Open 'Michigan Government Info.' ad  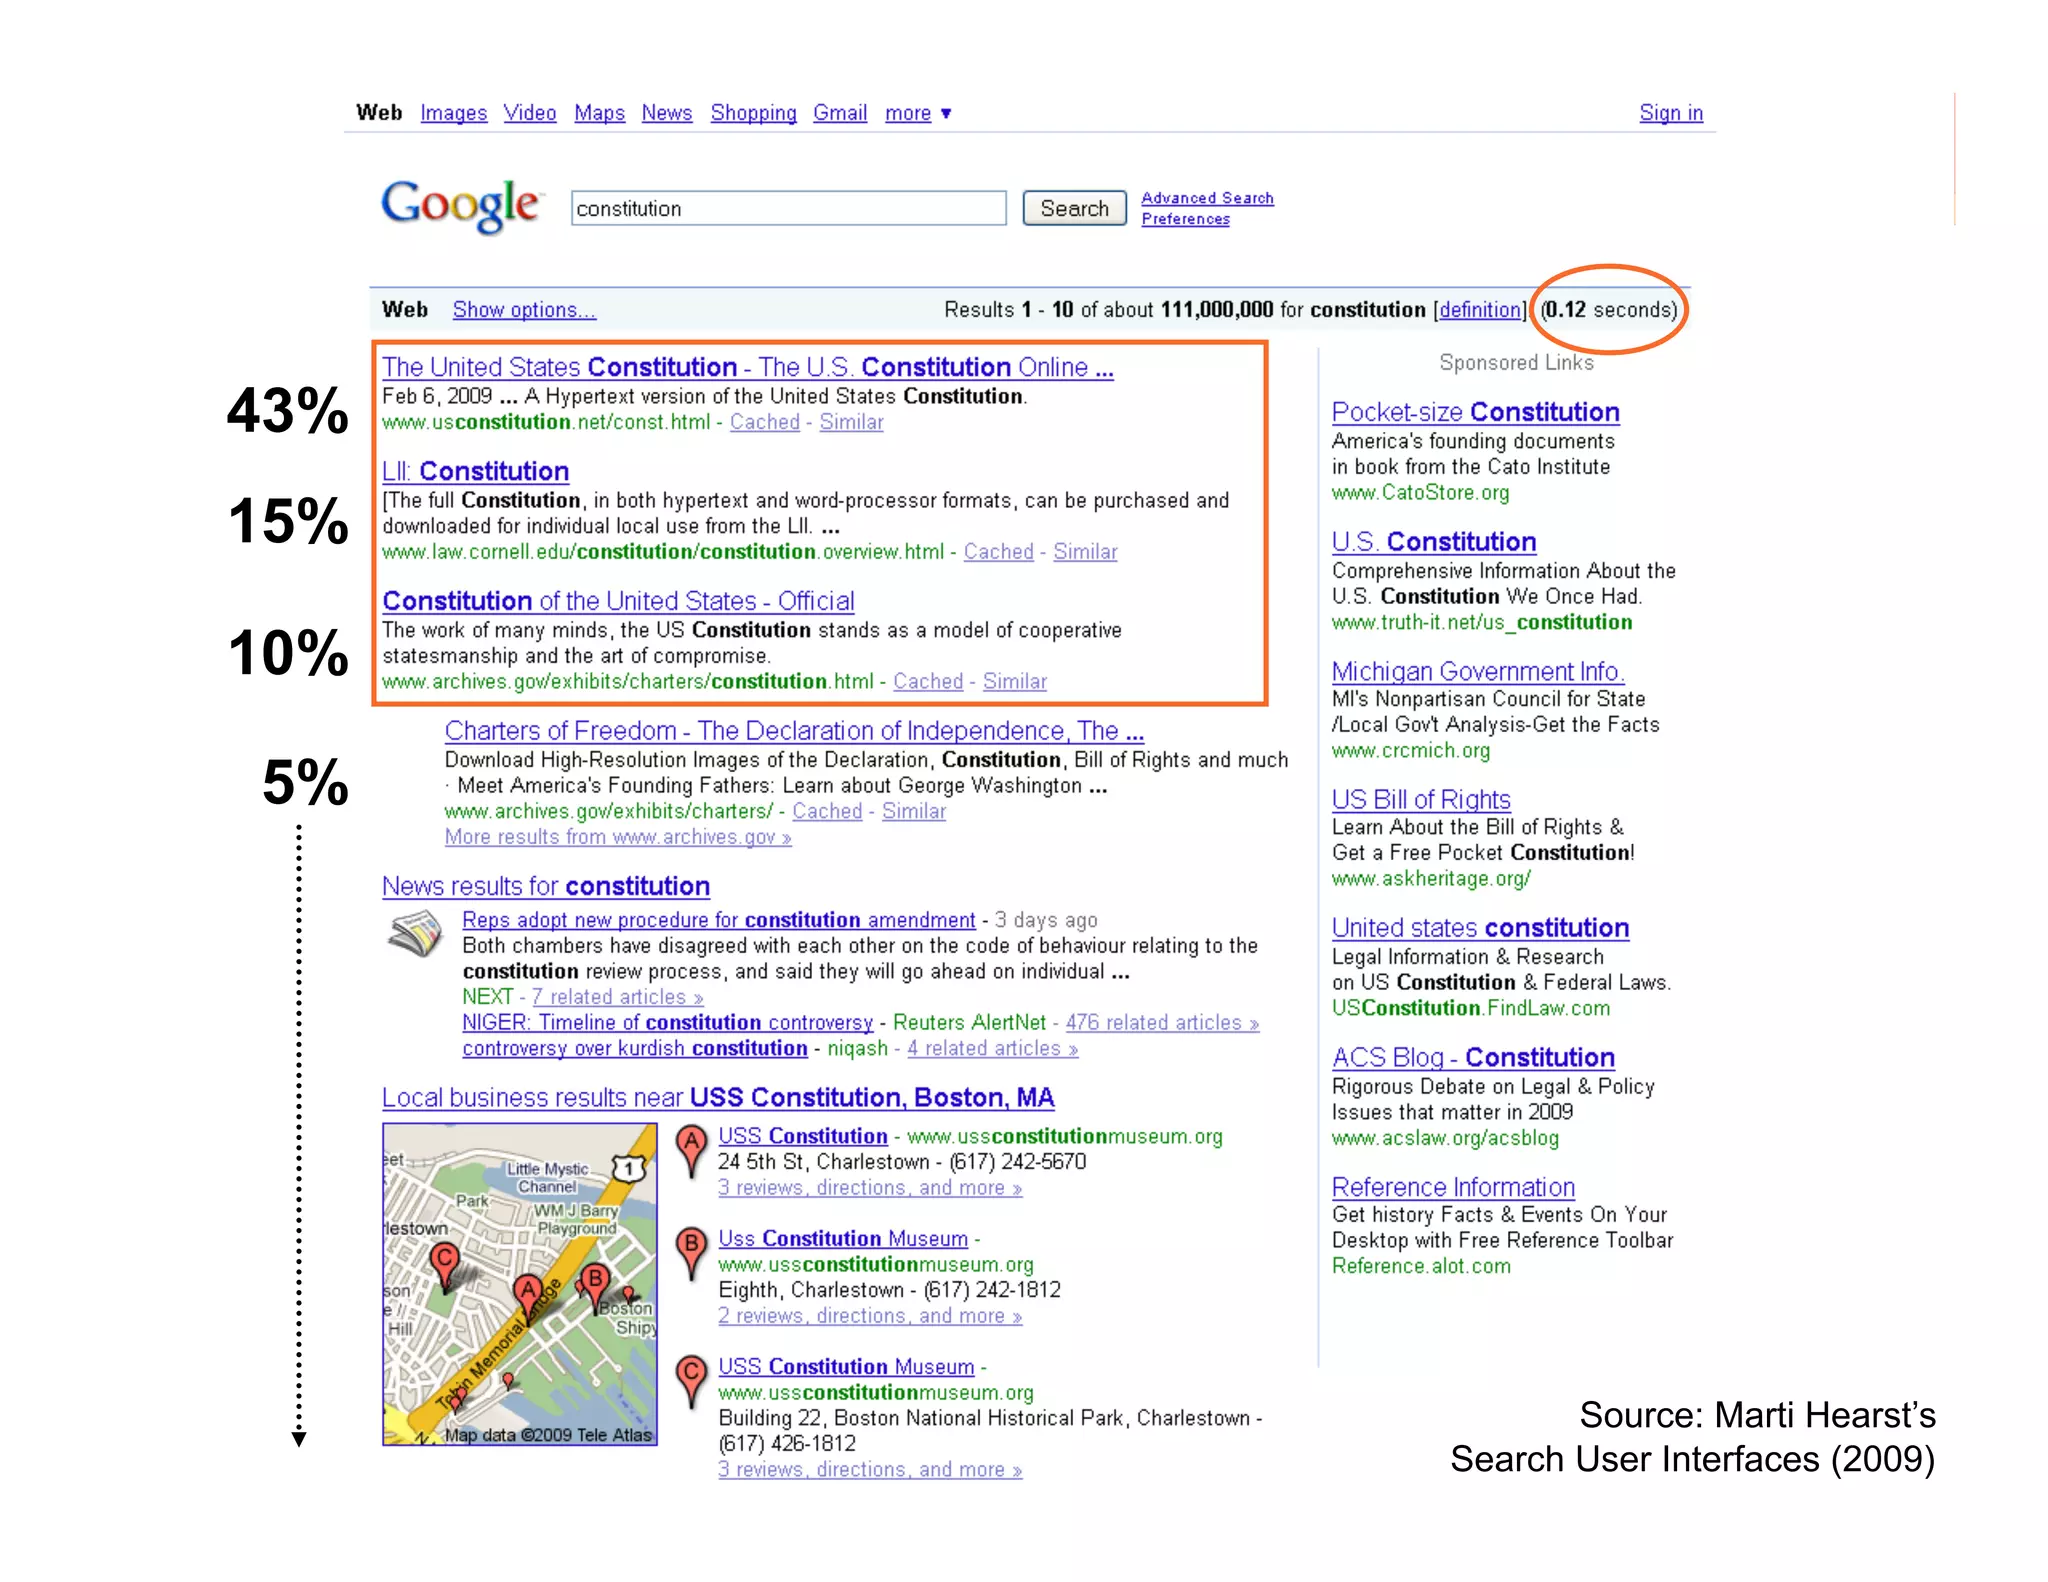pyautogui.click(x=1478, y=671)
